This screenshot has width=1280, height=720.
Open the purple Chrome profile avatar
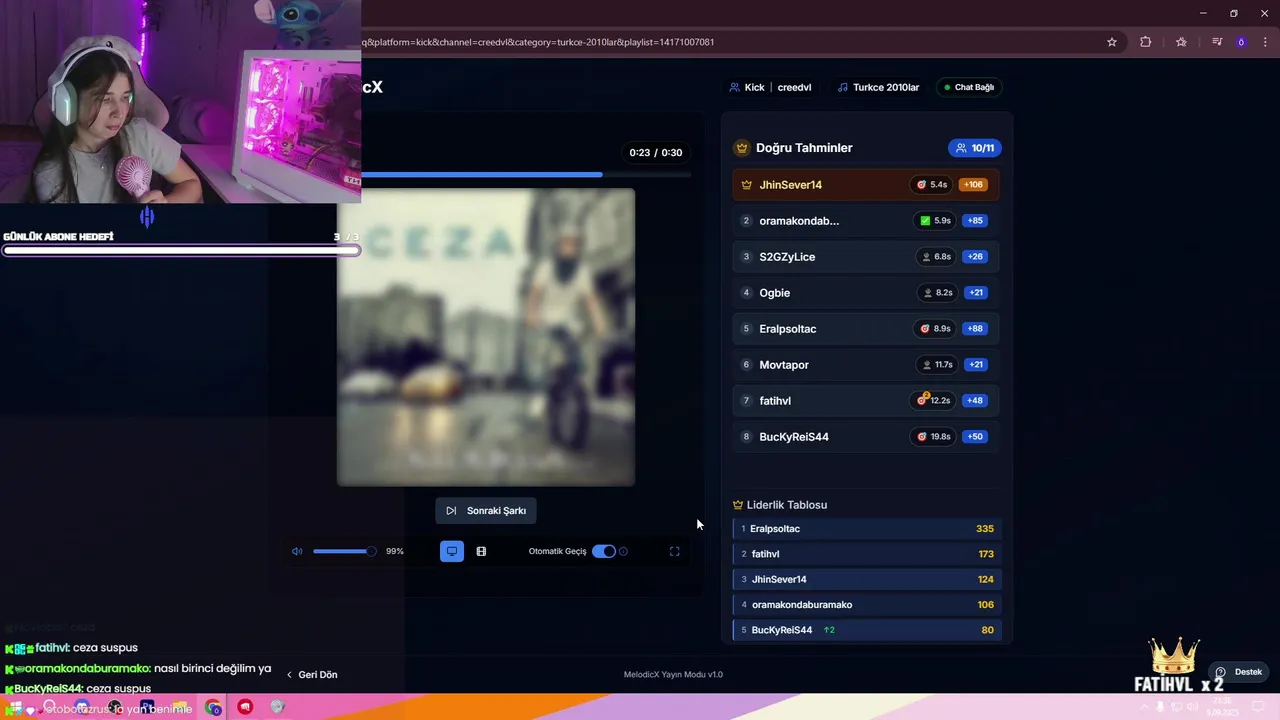click(1241, 42)
